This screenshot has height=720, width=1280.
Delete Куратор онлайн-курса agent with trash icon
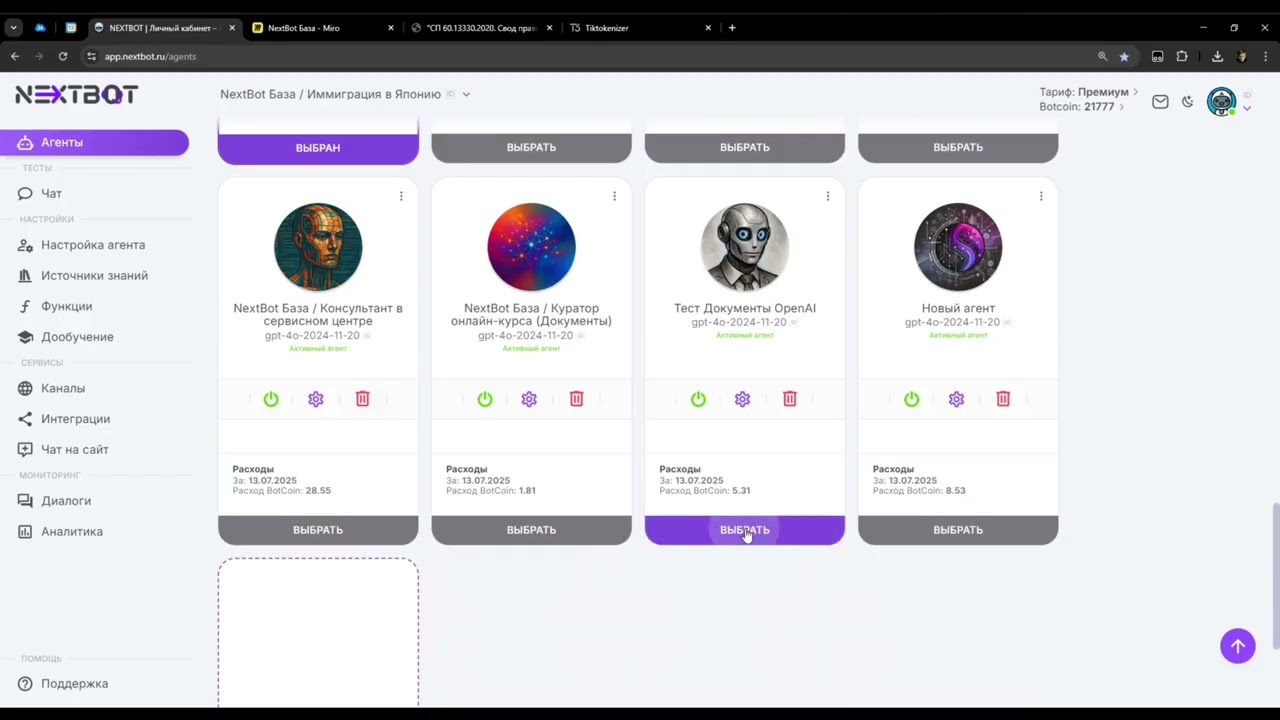(576, 399)
